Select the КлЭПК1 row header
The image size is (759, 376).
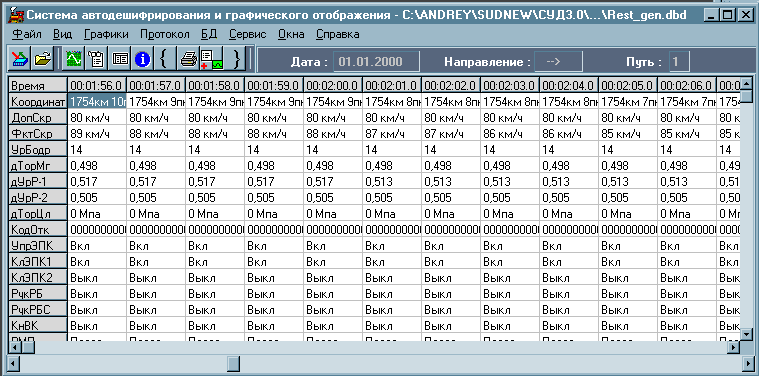(38, 261)
